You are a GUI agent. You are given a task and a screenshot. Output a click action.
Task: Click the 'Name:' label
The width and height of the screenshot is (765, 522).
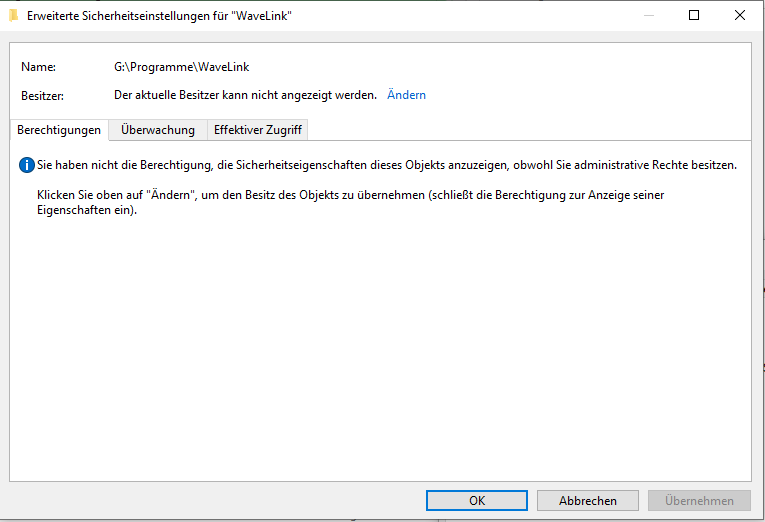(x=39, y=67)
